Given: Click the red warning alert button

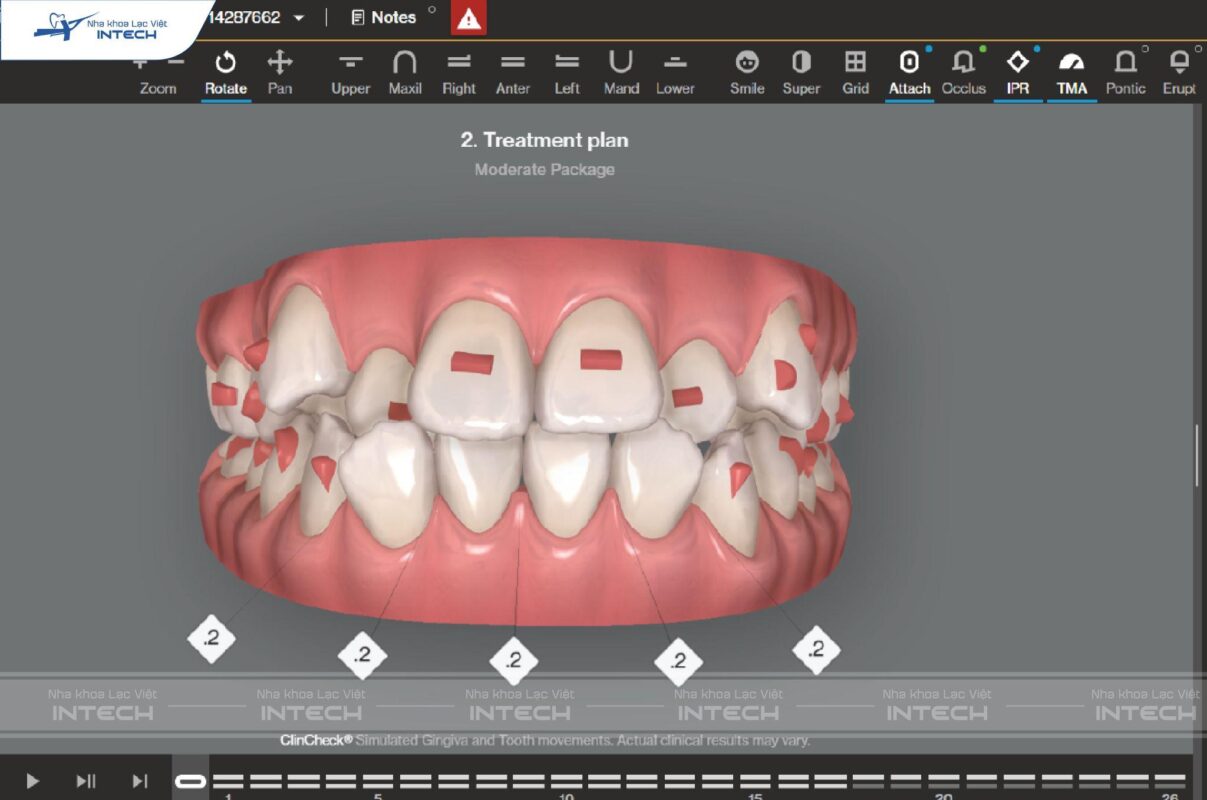Looking at the screenshot, I should click(x=469, y=18).
